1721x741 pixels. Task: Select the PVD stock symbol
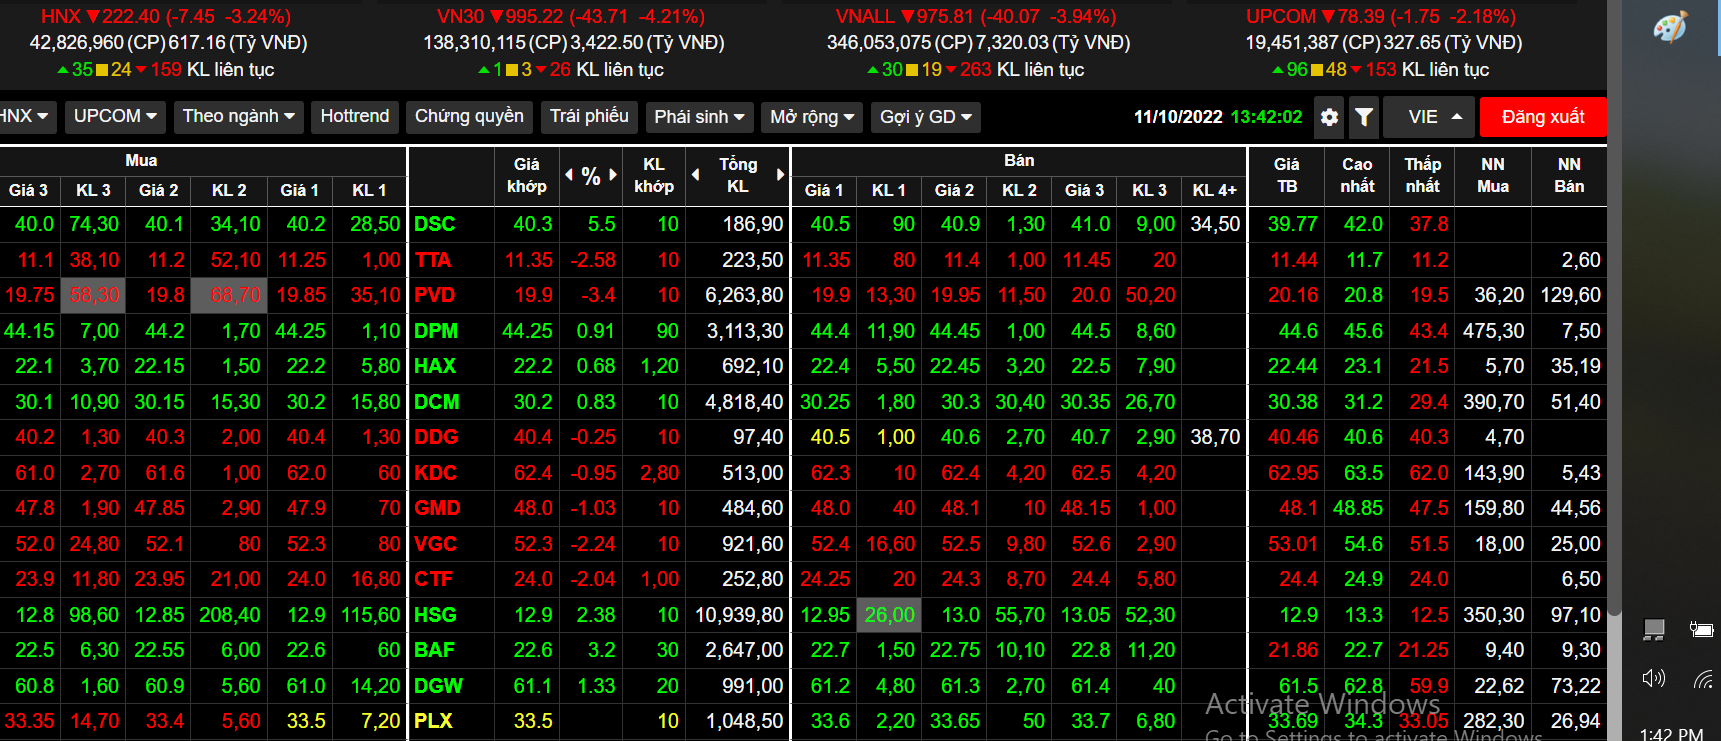(x=435, y=295)
